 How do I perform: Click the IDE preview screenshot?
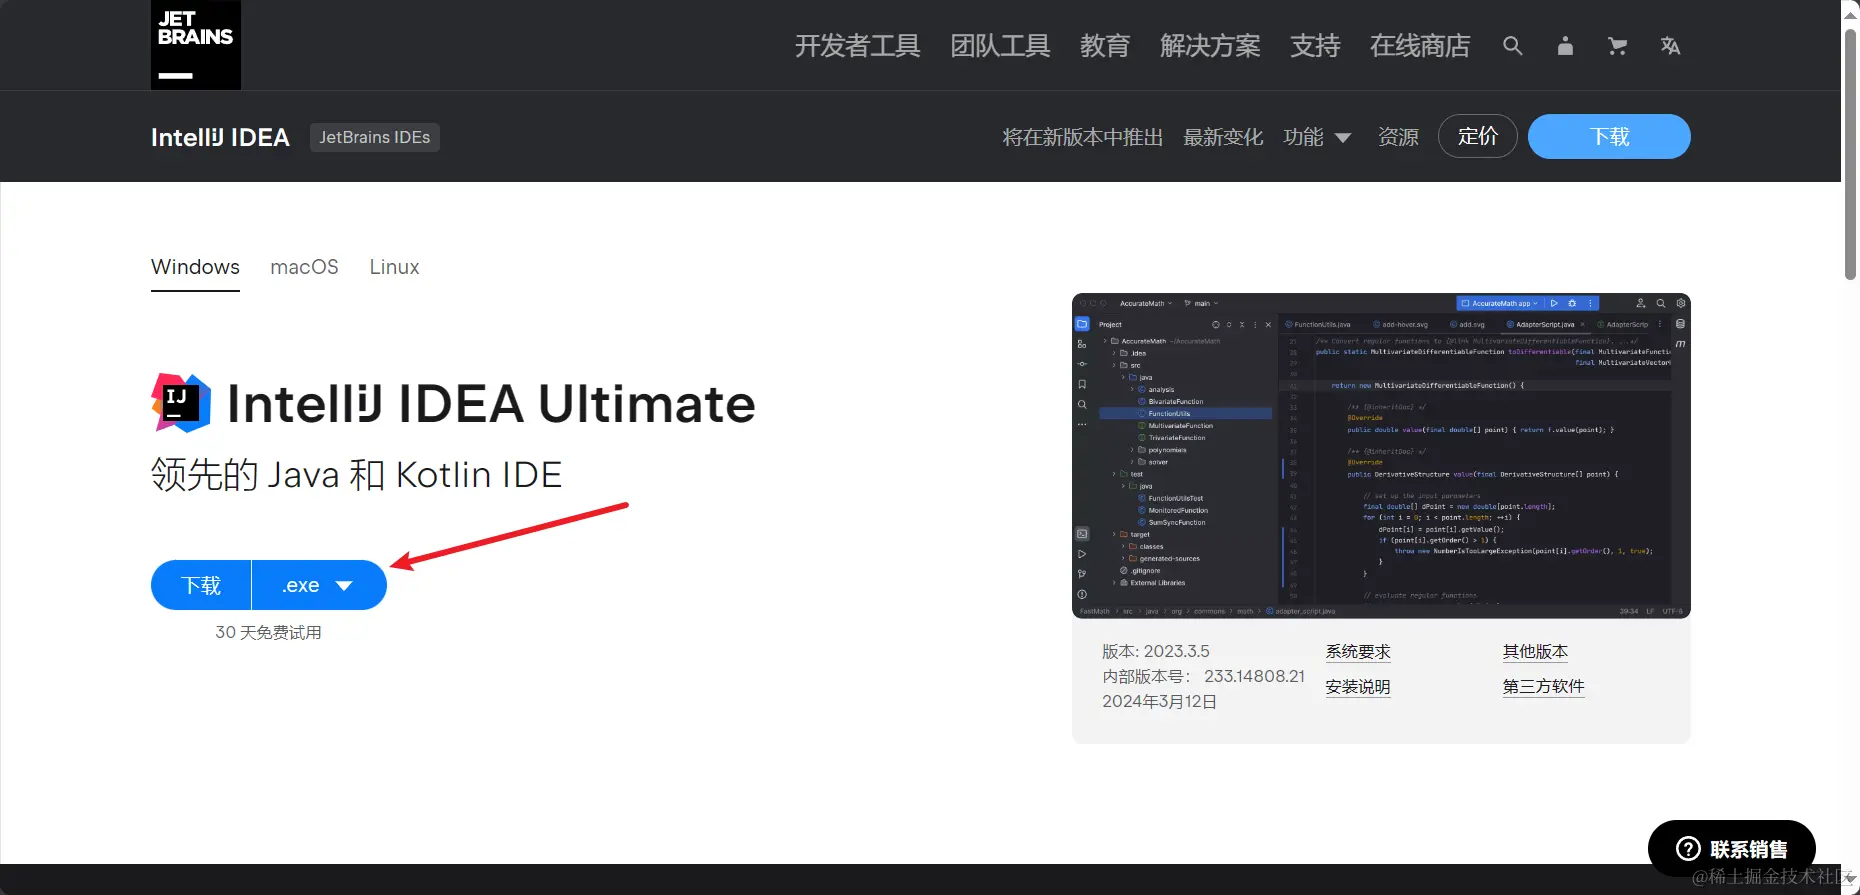(x=1381, y=455)
